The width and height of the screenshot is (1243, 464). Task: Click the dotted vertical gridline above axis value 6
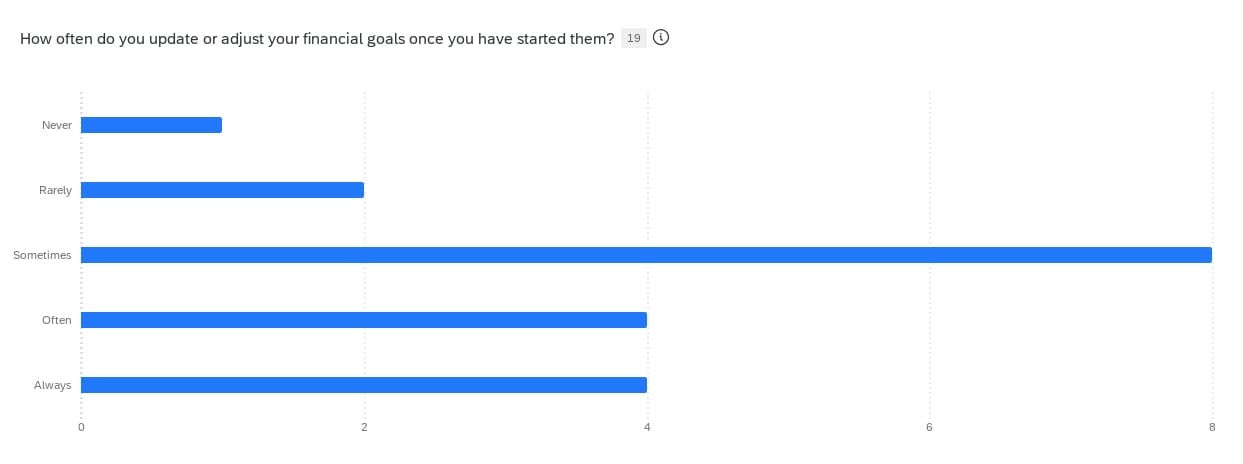[x=929, y=160]
